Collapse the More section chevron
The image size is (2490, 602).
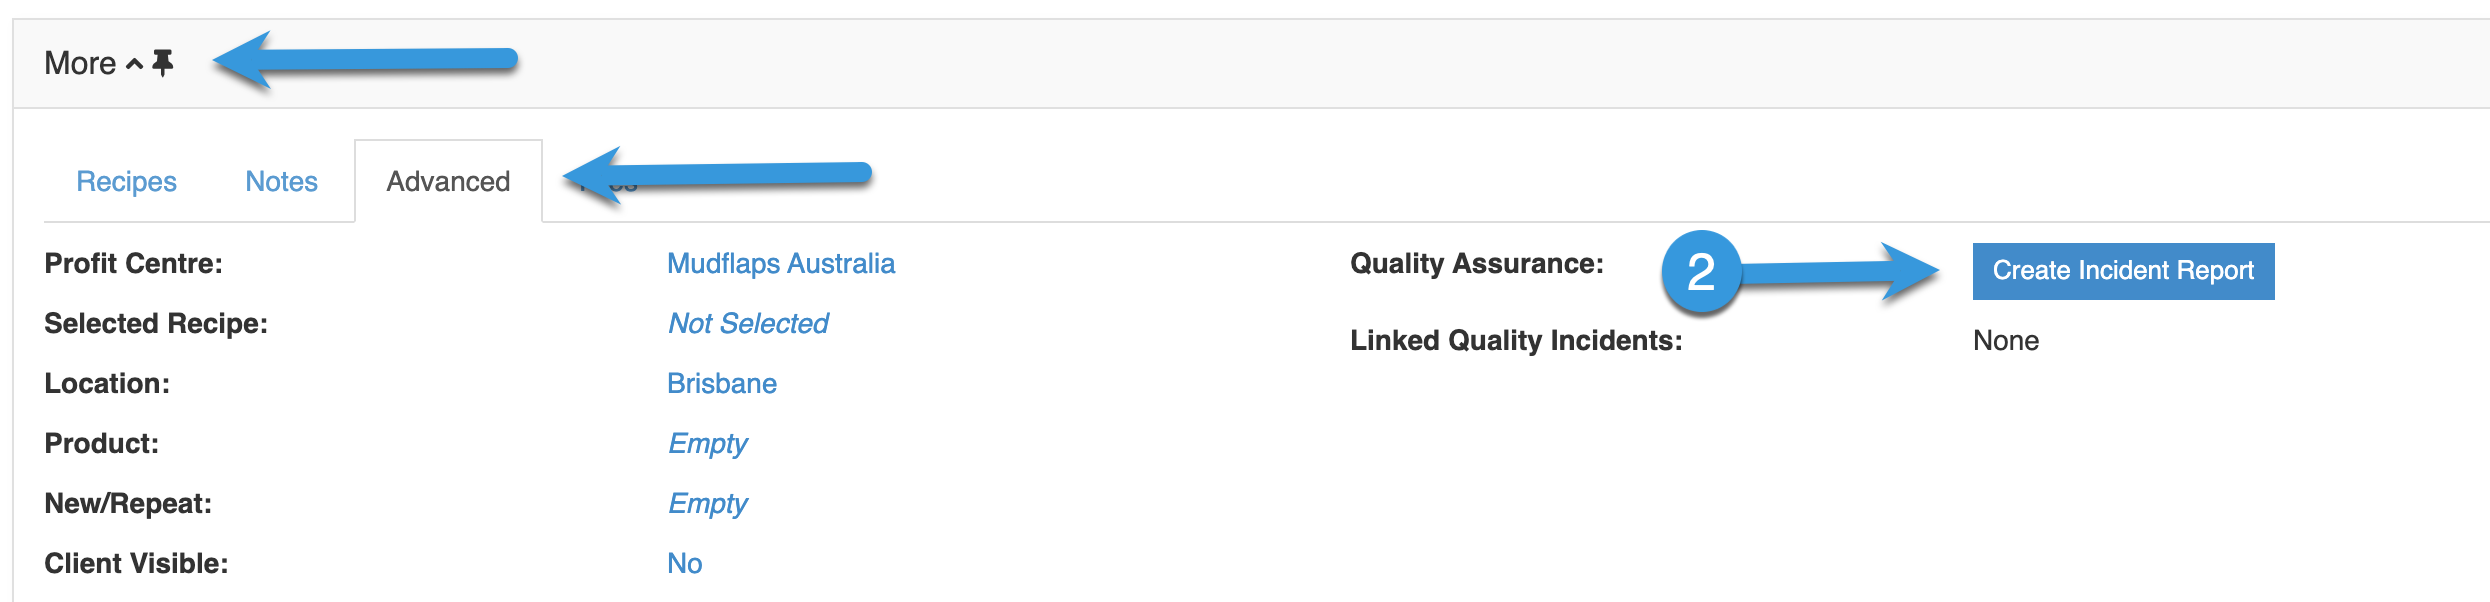click(x=134, y=65)
